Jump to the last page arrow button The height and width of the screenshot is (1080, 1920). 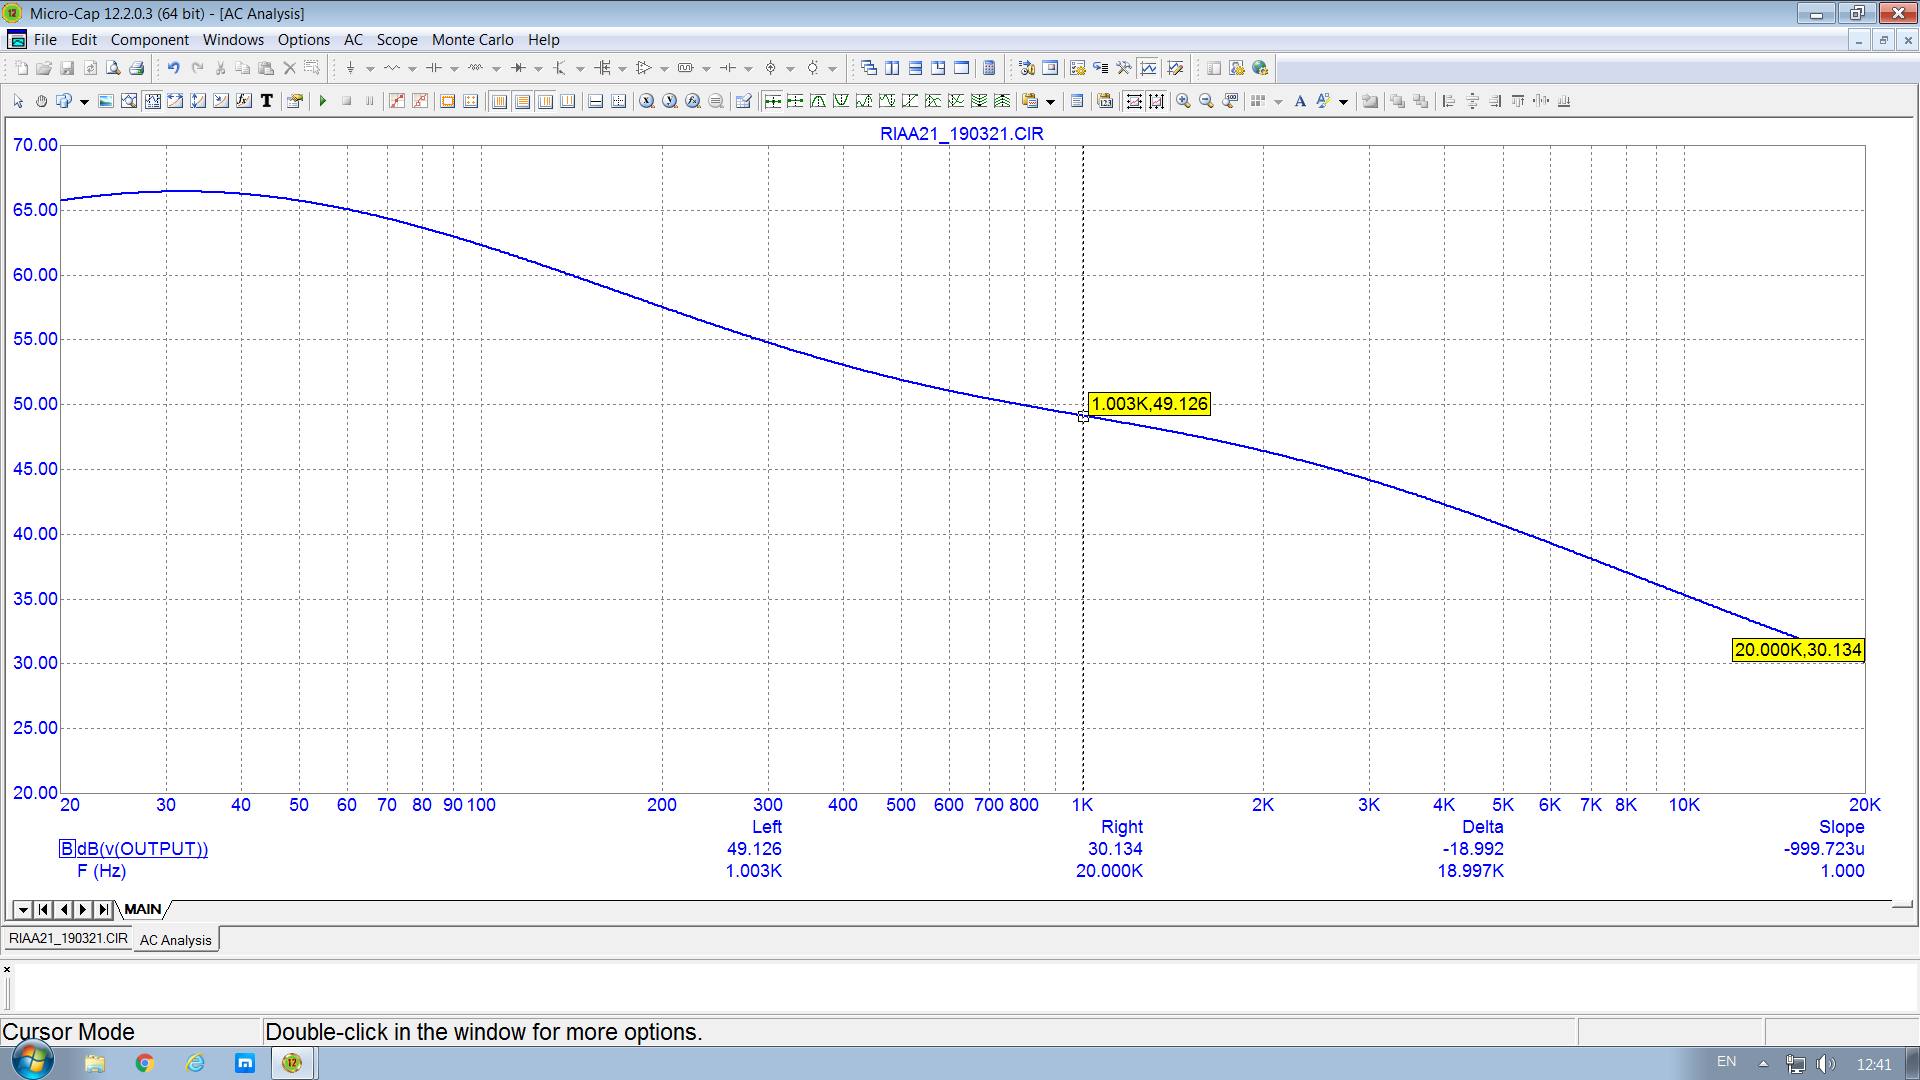coord(103,909)
